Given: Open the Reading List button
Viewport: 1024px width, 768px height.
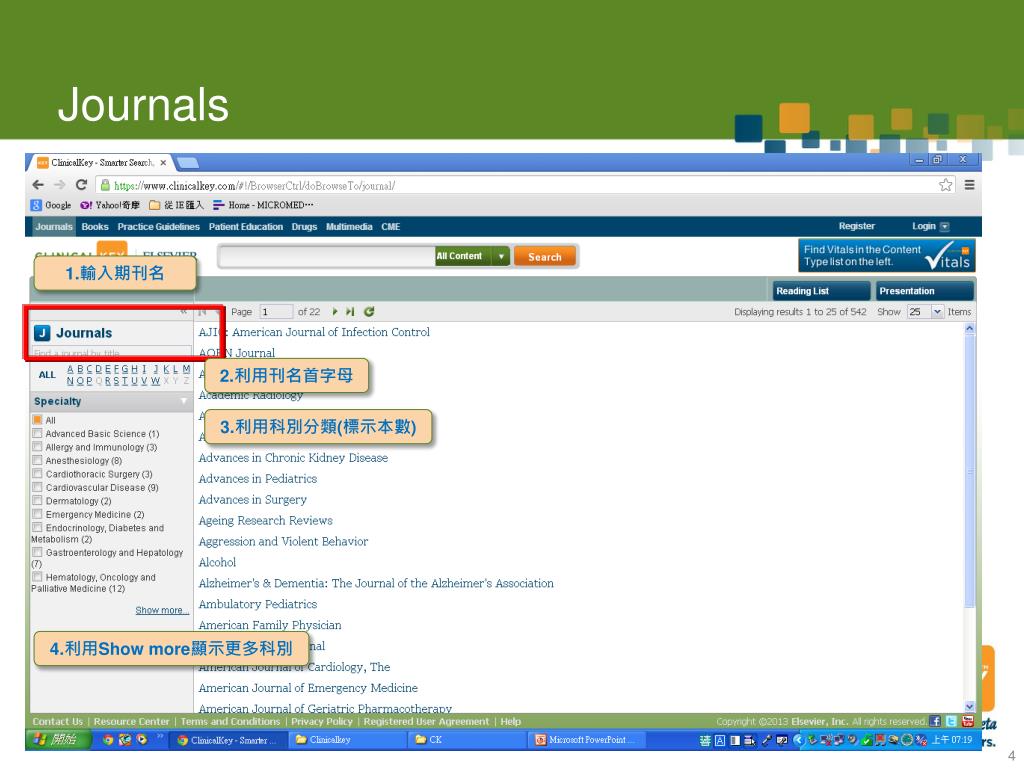Looking at the screenshot, I should tap(821, 291).
